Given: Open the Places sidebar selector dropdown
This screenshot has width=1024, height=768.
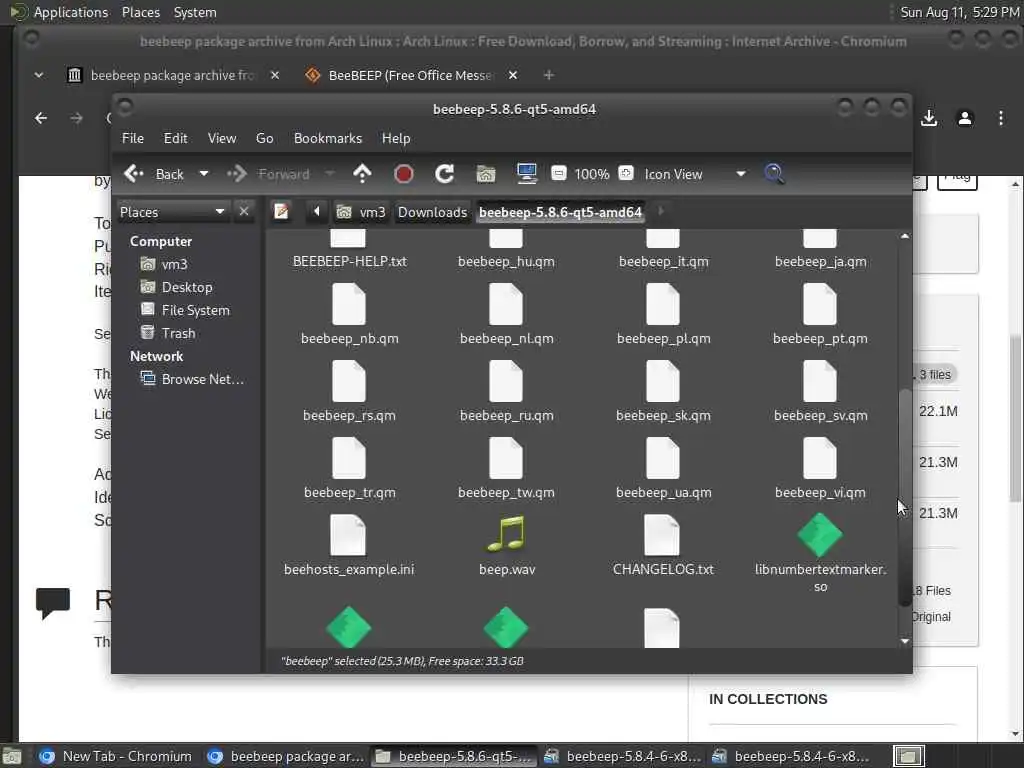Looking at the screenshot, I should [172, 212].
